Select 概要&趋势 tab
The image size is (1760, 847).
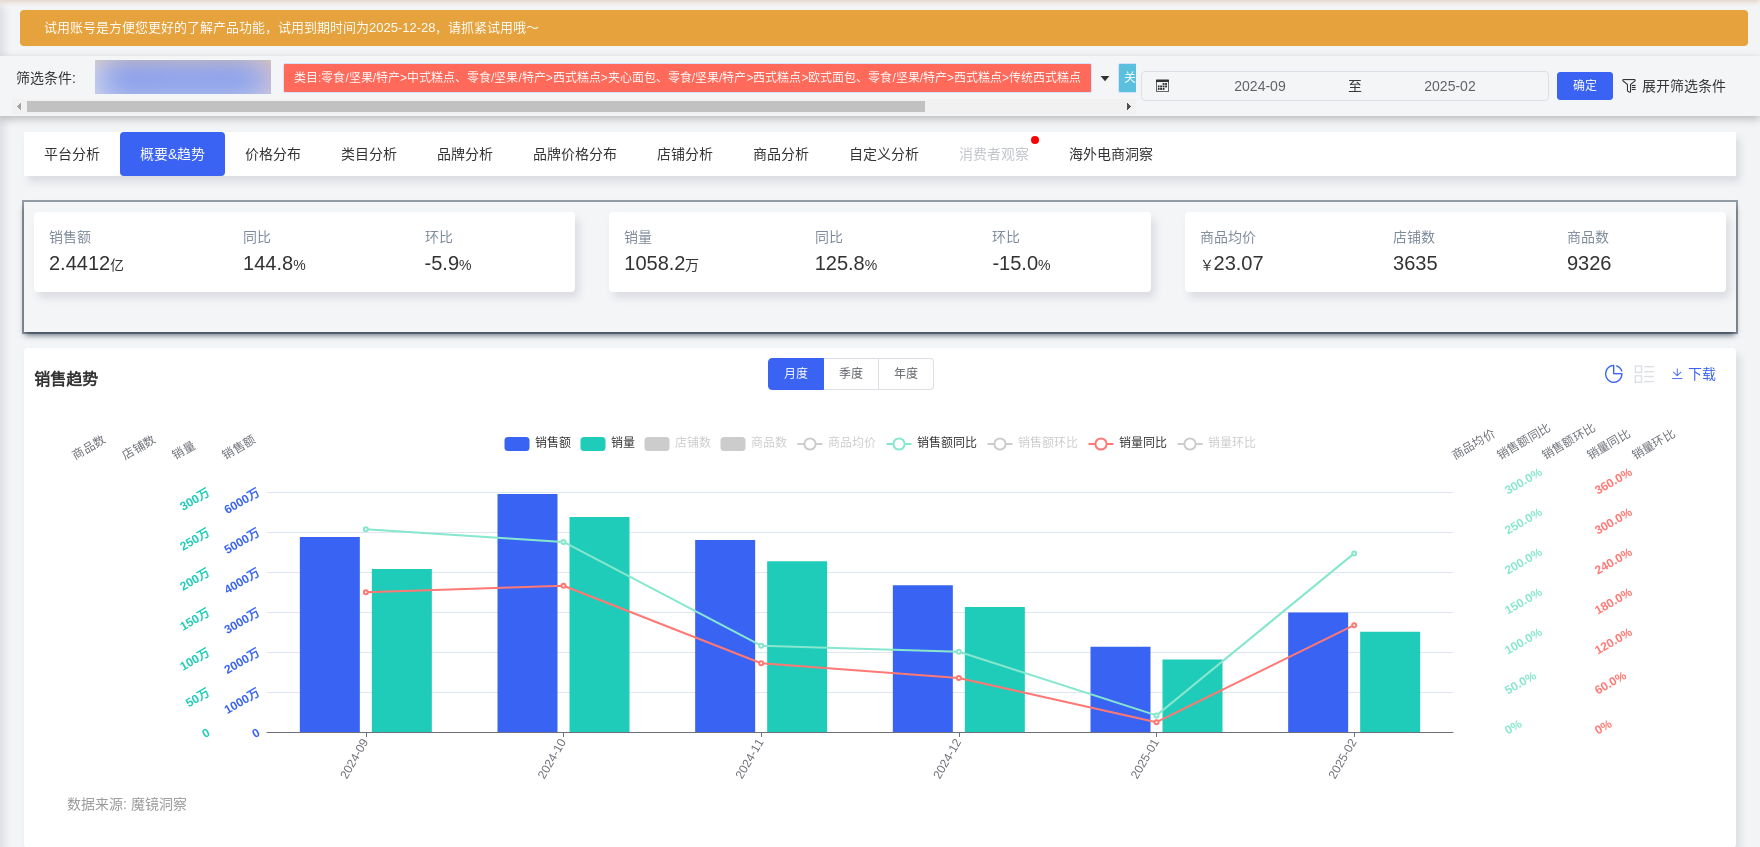pyautogui.click(x=172, y=154)
